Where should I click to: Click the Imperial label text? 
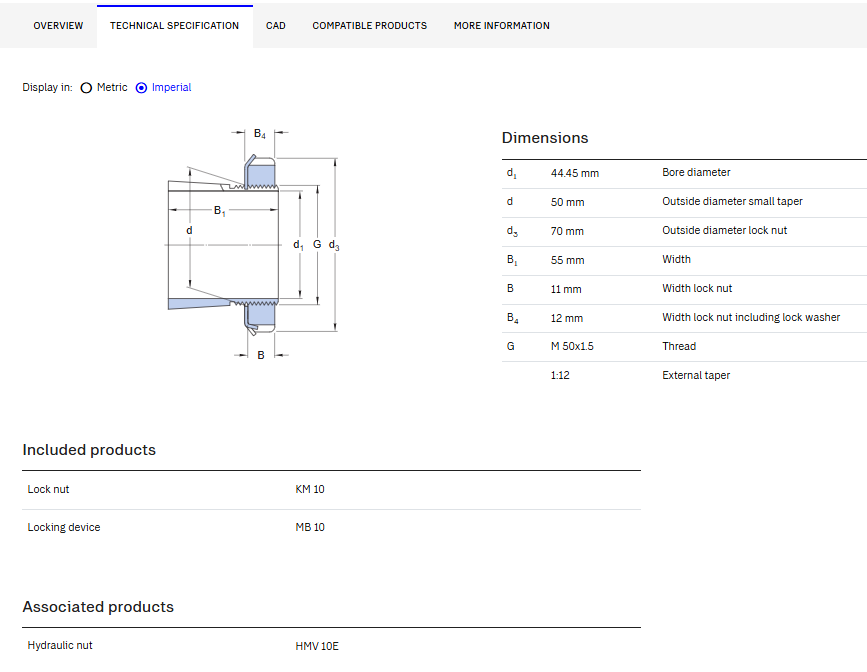(171, 87)
